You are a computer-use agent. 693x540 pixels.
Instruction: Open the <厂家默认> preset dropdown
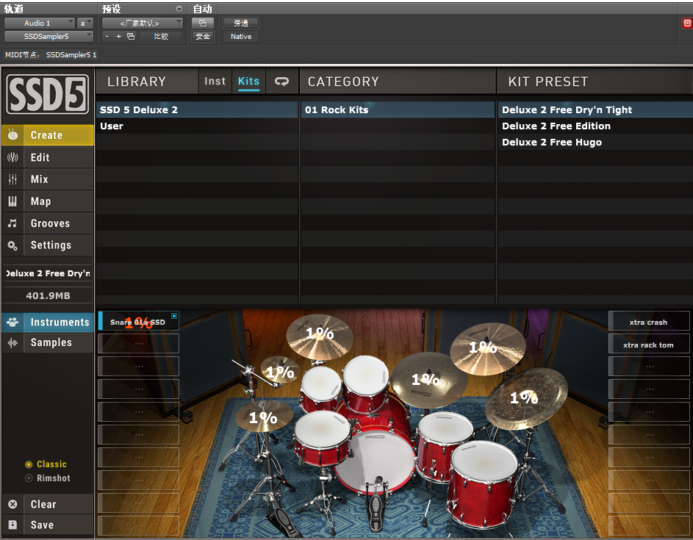coord(142,22)
